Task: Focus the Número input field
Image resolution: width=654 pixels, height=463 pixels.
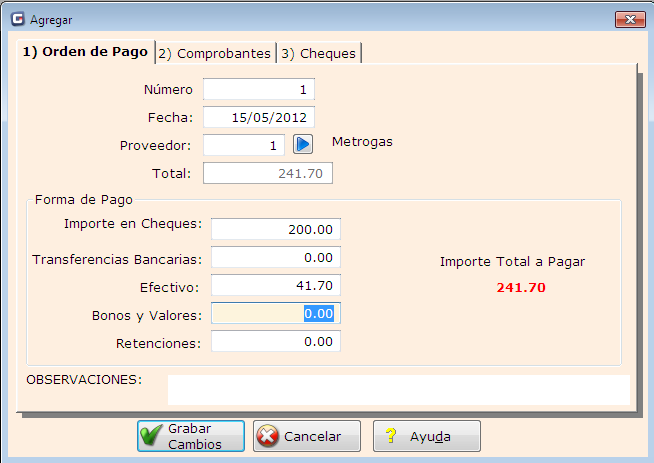Action: (x=259, y=89)
